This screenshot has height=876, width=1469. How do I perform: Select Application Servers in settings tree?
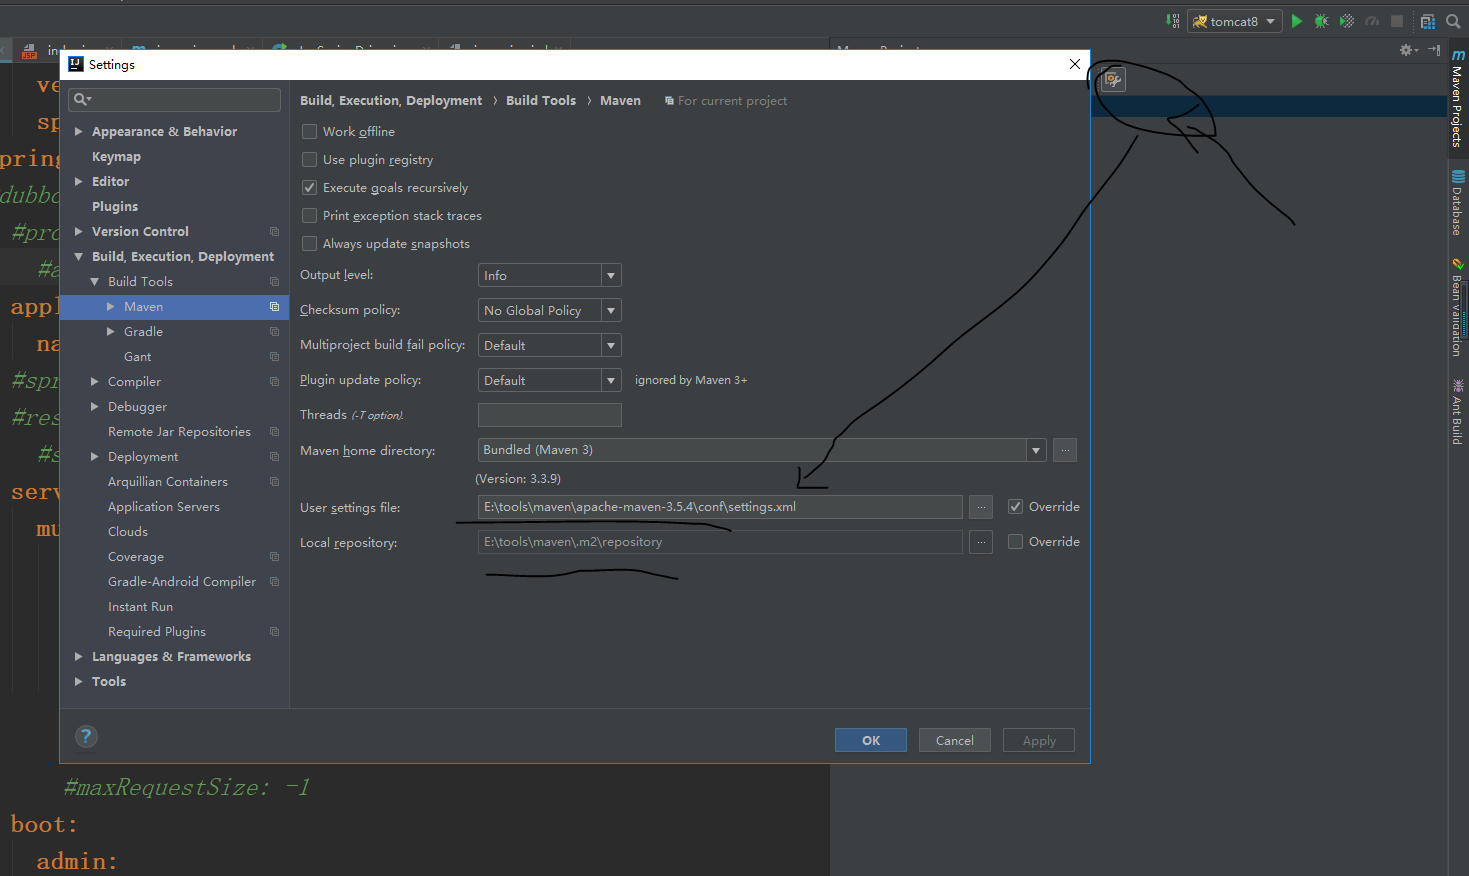164,507
